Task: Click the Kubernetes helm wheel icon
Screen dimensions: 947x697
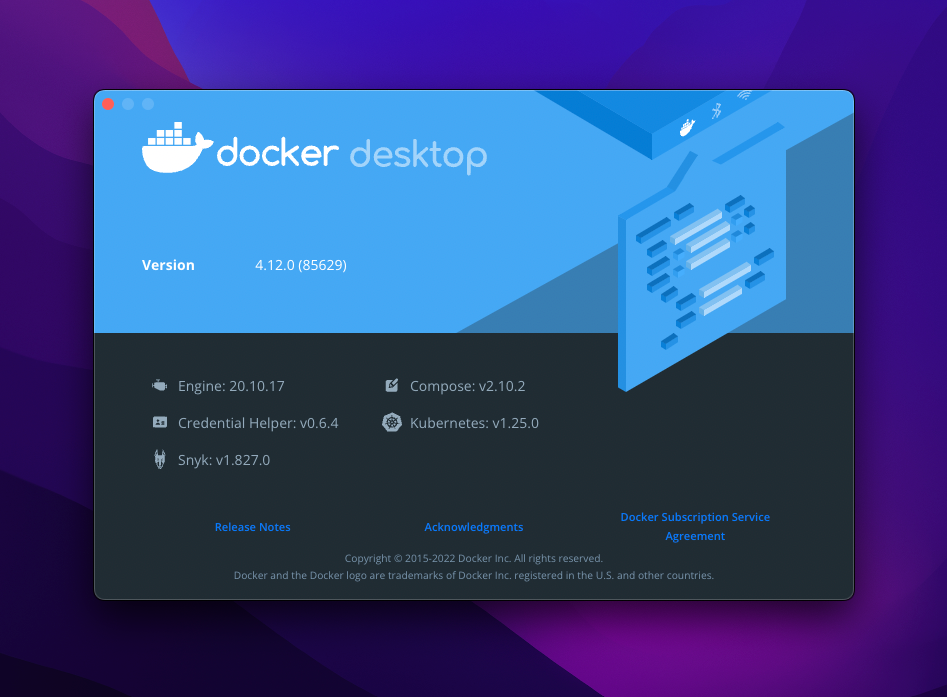Action: click(x=392, y=422)
